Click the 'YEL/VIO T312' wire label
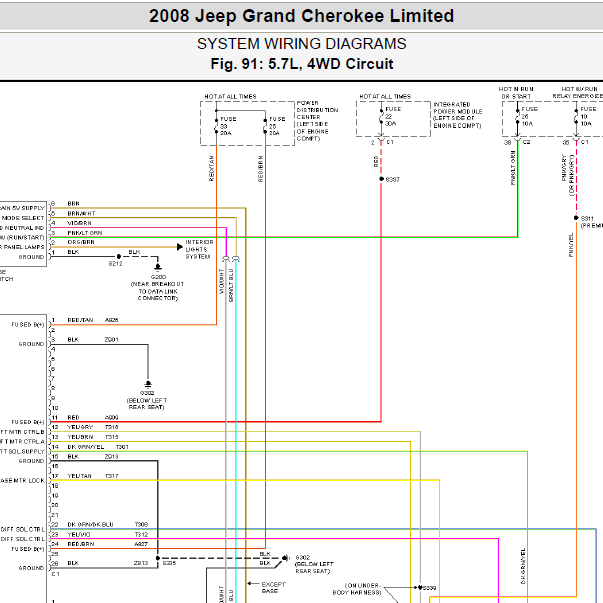The height and width of the screenshot is (603, 603). [108, 535]
